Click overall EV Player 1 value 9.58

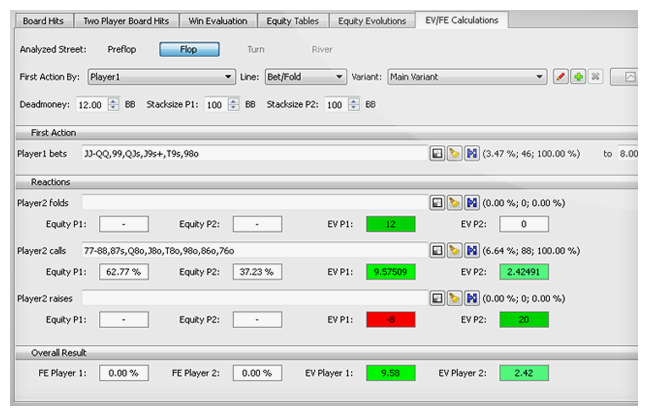point(391,373)
